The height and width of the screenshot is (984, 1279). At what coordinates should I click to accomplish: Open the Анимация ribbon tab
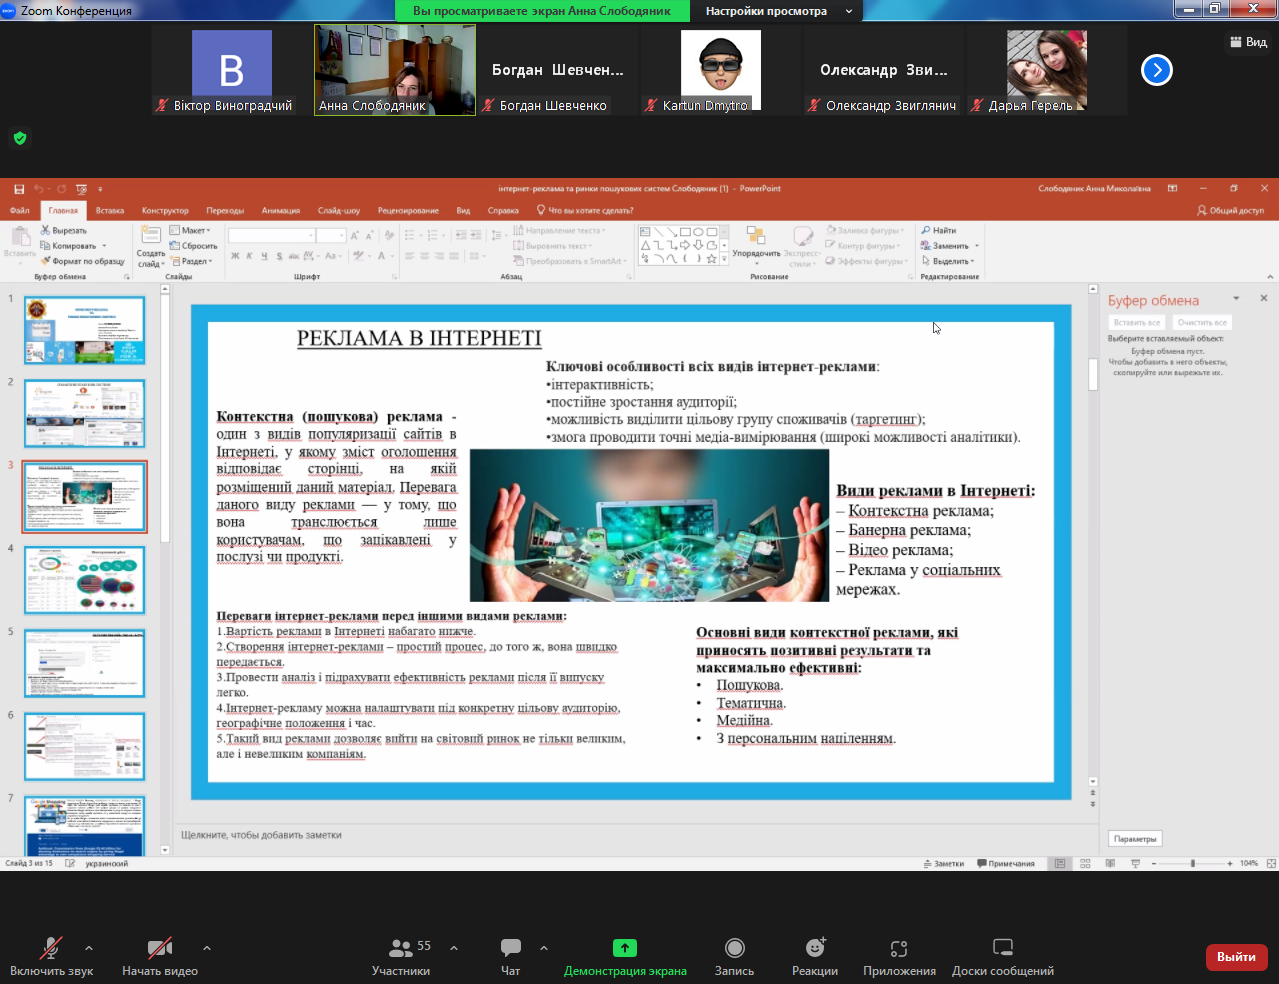281,210
